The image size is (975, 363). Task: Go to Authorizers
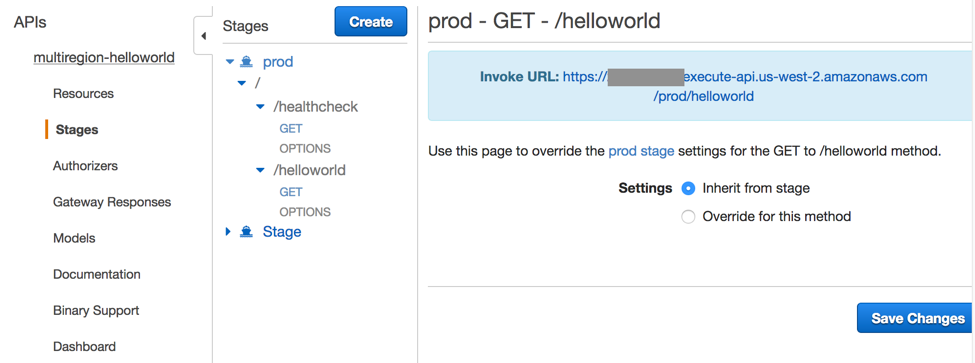(85, 166)
